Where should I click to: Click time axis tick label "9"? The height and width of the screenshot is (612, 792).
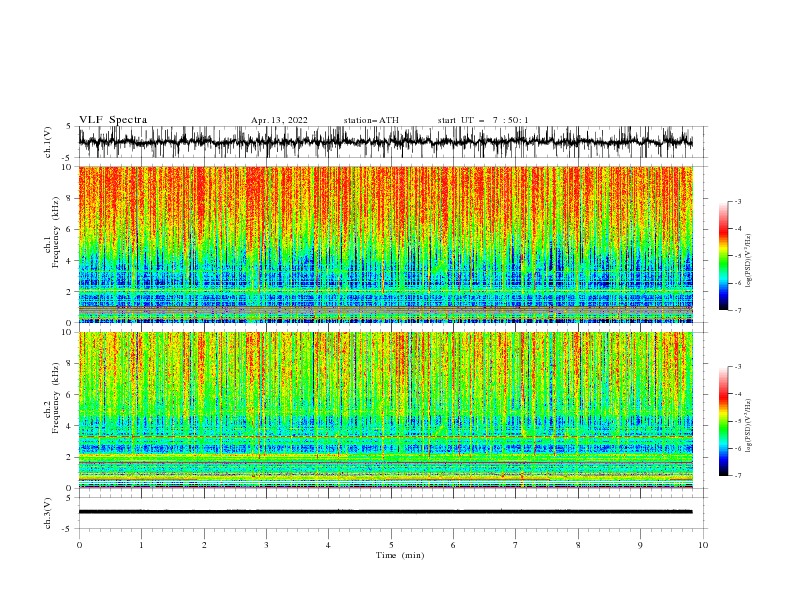640,545
